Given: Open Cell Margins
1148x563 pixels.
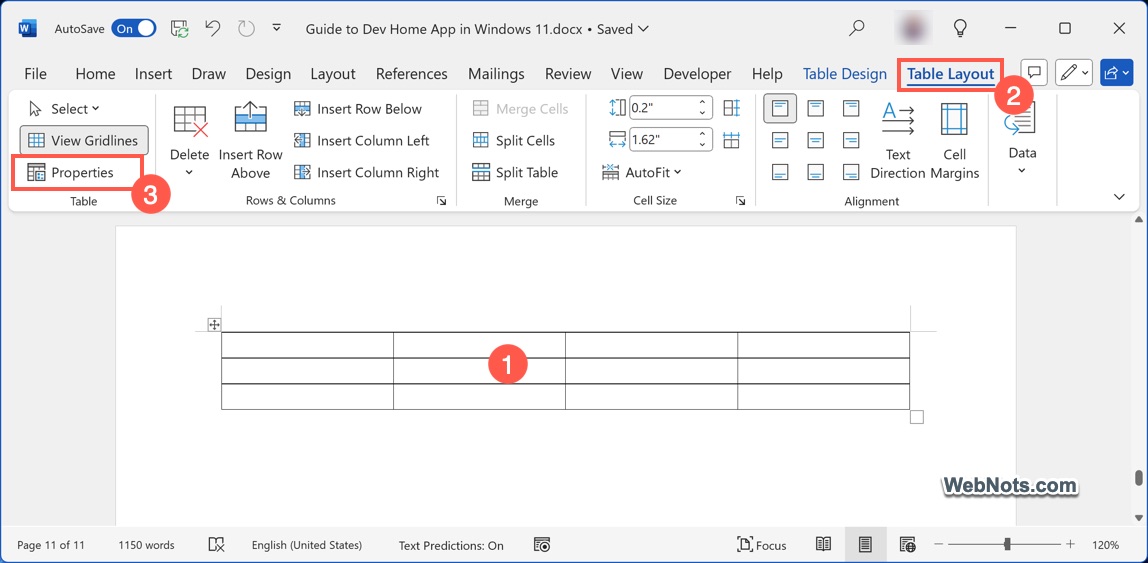Looking at the screenshot, I should pos(955,141).
